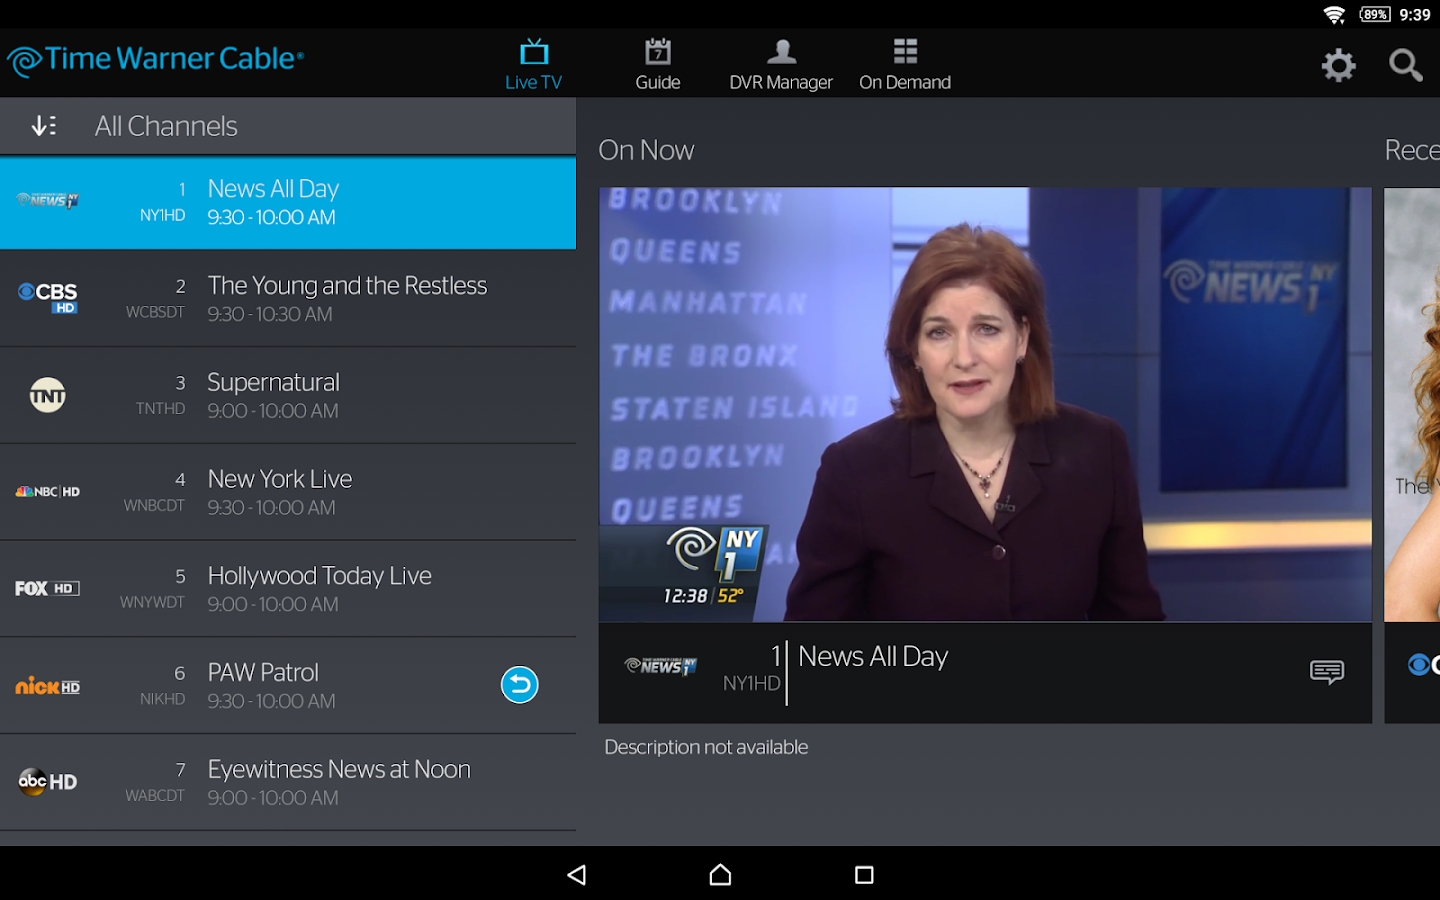This screenshot has height=900, width=1440.
Task: Click the WNYWDT channel callsign
Action: pos(152,602)
